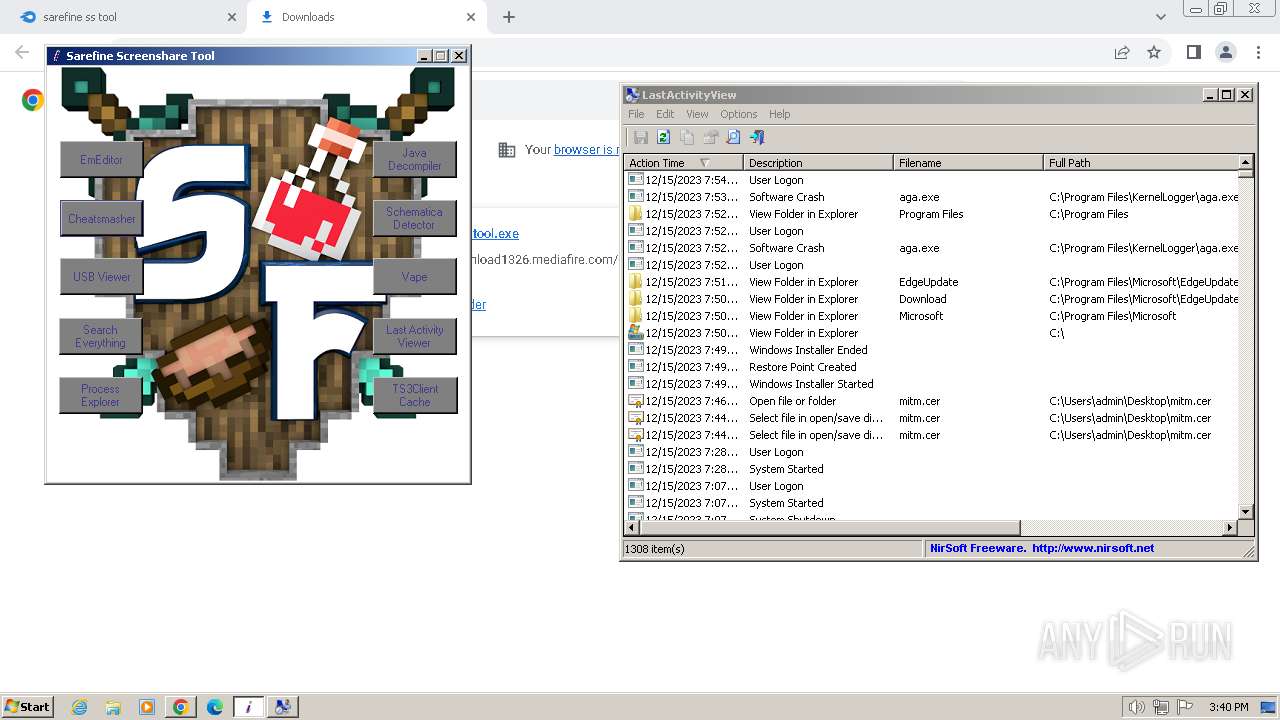Image resolution: width=1280 pixels, height=720 pixels.
Task: Click the Chrome icon on taskbar
Action: 181,707
